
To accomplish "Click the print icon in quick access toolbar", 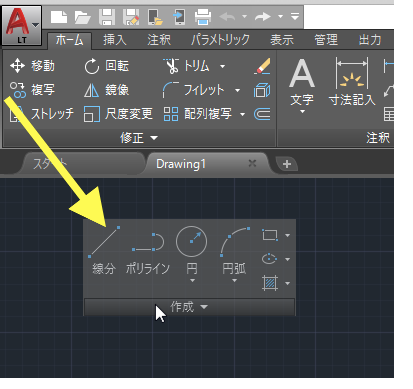I will coord(203,16).
